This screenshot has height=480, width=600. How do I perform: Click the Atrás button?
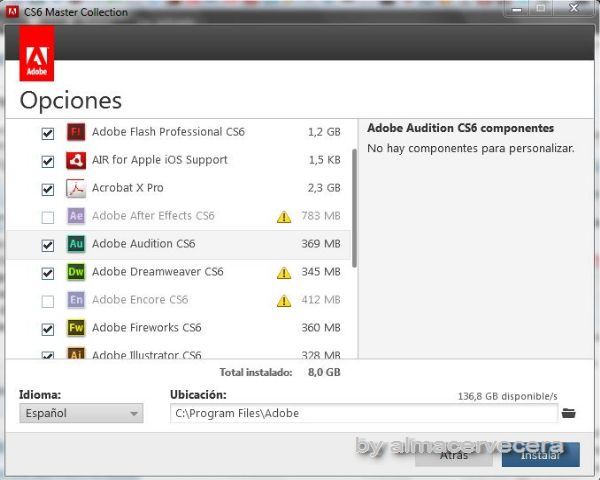[x=454, y=455]
